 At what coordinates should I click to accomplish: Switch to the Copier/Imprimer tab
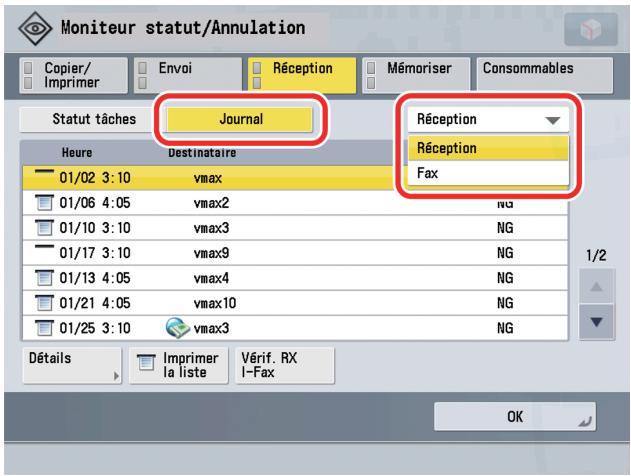(74, 75)
